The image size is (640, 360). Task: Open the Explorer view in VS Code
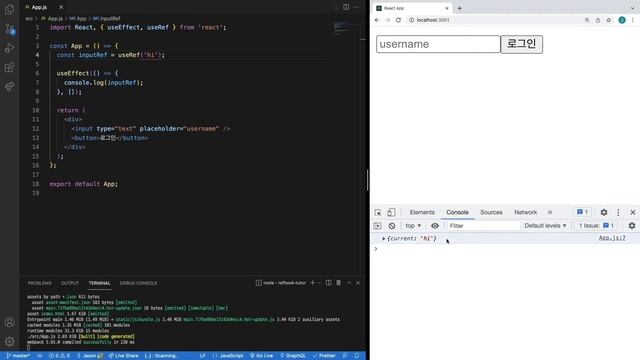point(9,9)
